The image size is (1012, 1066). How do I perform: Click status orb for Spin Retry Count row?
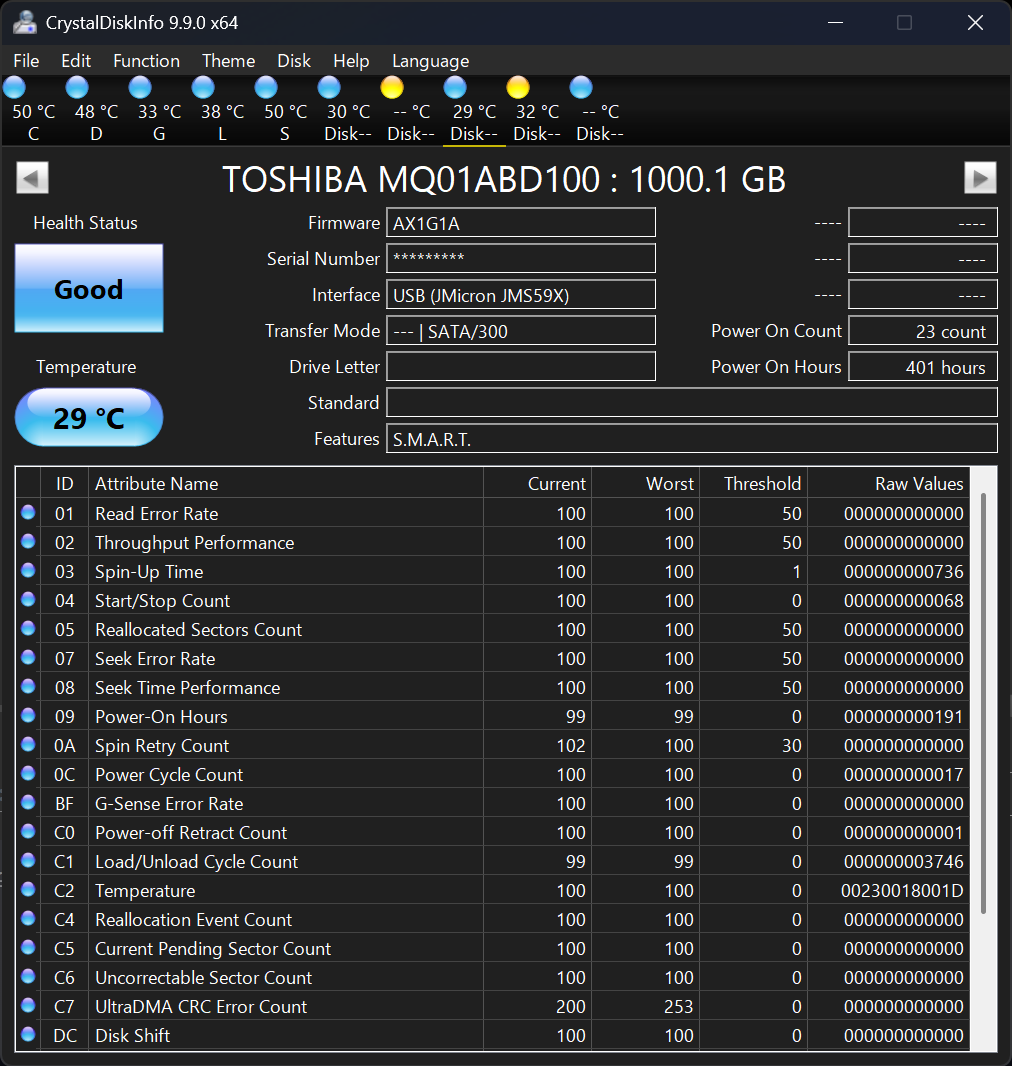click(x=28, y=744)
